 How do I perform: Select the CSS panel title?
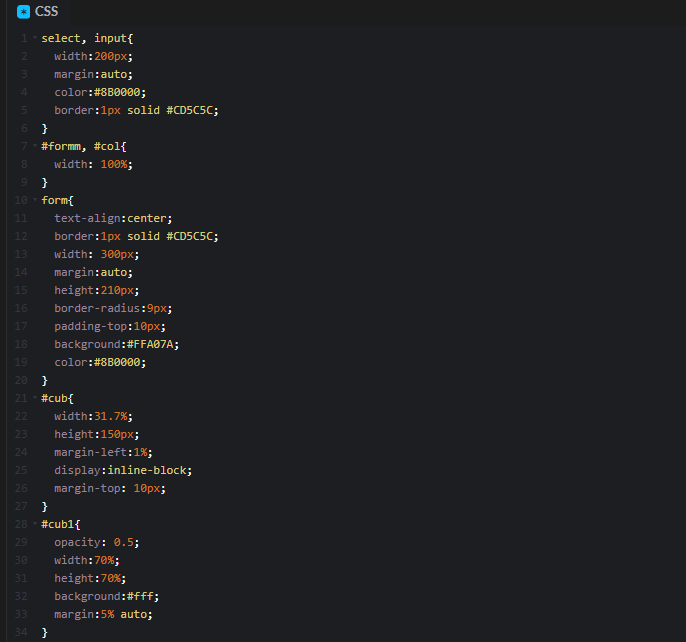pyautogui.click(x=46, y=11)
